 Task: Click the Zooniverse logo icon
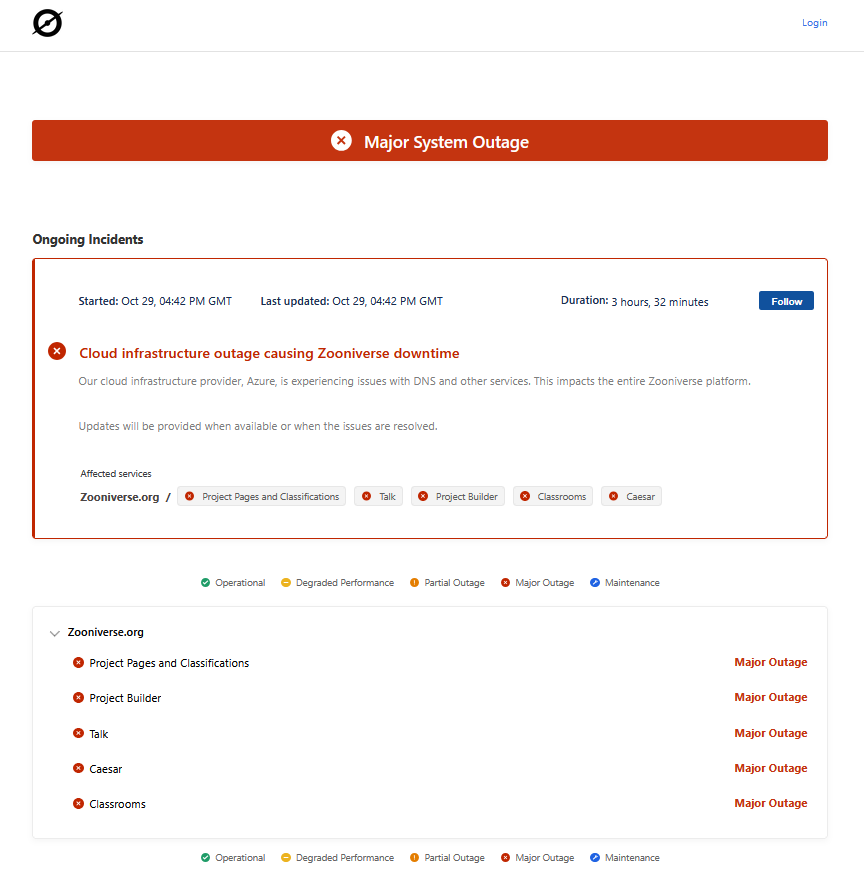click(x=47, y=23)
